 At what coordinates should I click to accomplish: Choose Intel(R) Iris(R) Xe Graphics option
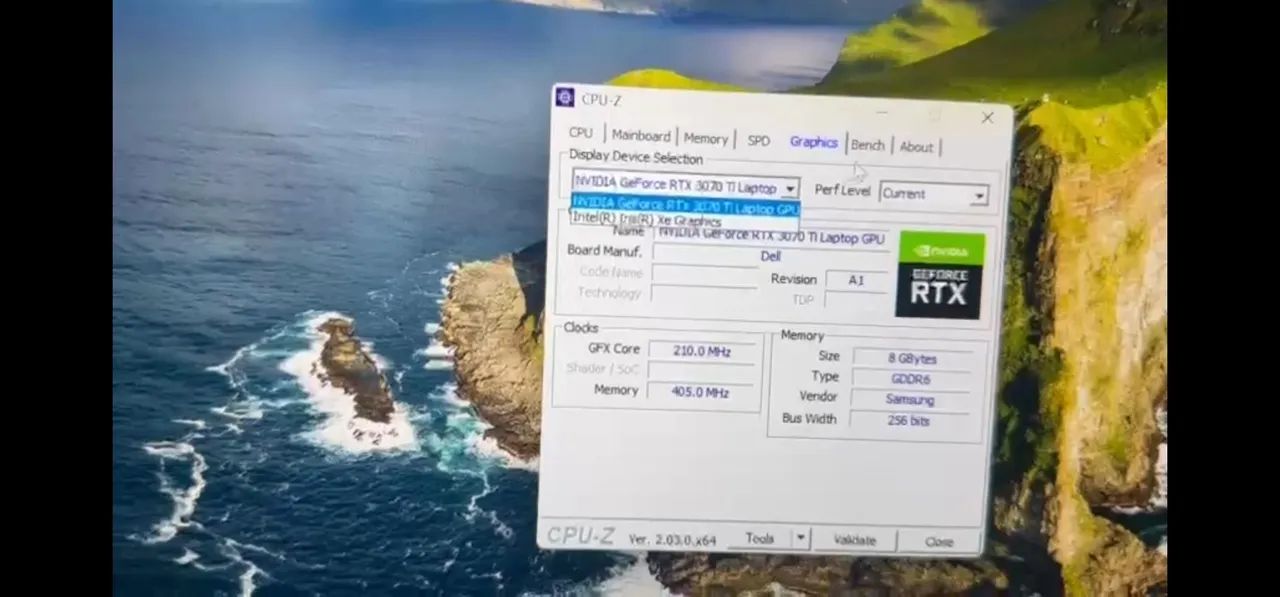pyautogui.click(x=647, y=219)
